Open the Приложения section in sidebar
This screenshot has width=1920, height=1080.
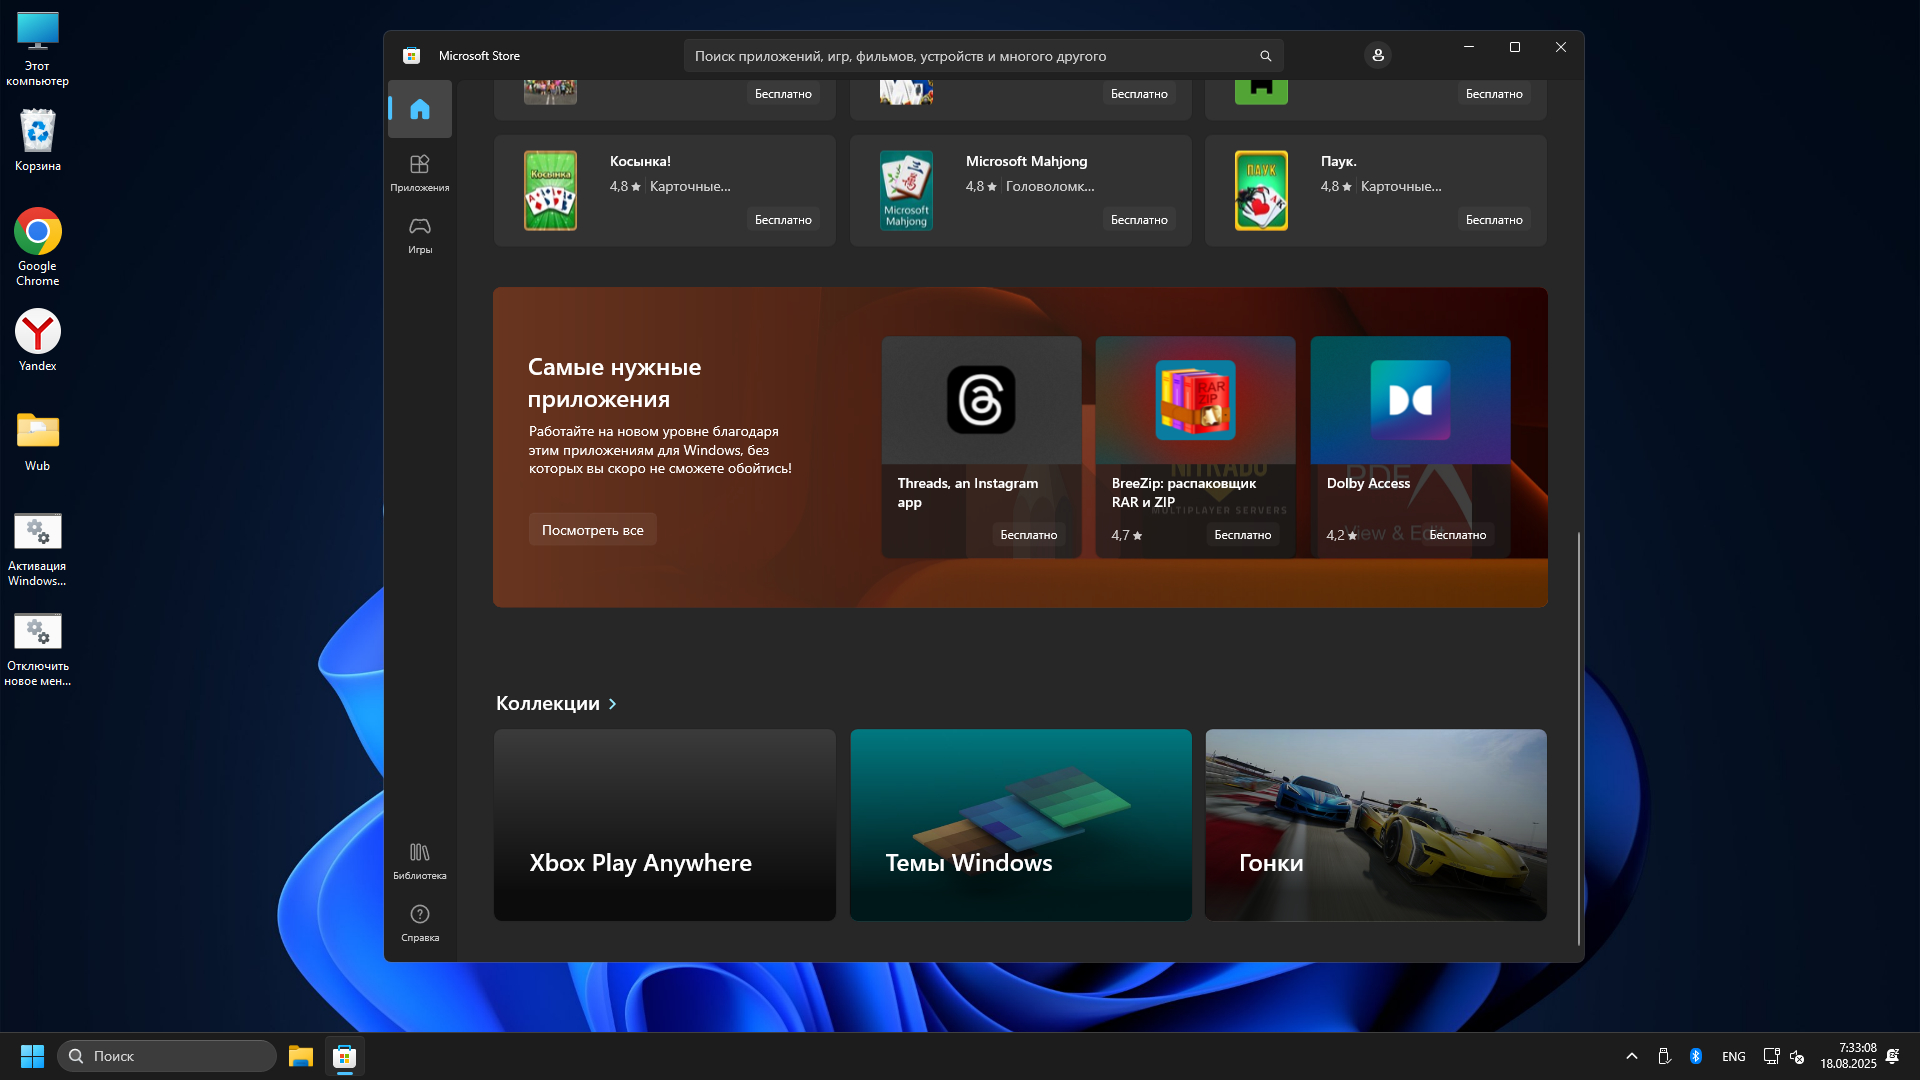420,172
